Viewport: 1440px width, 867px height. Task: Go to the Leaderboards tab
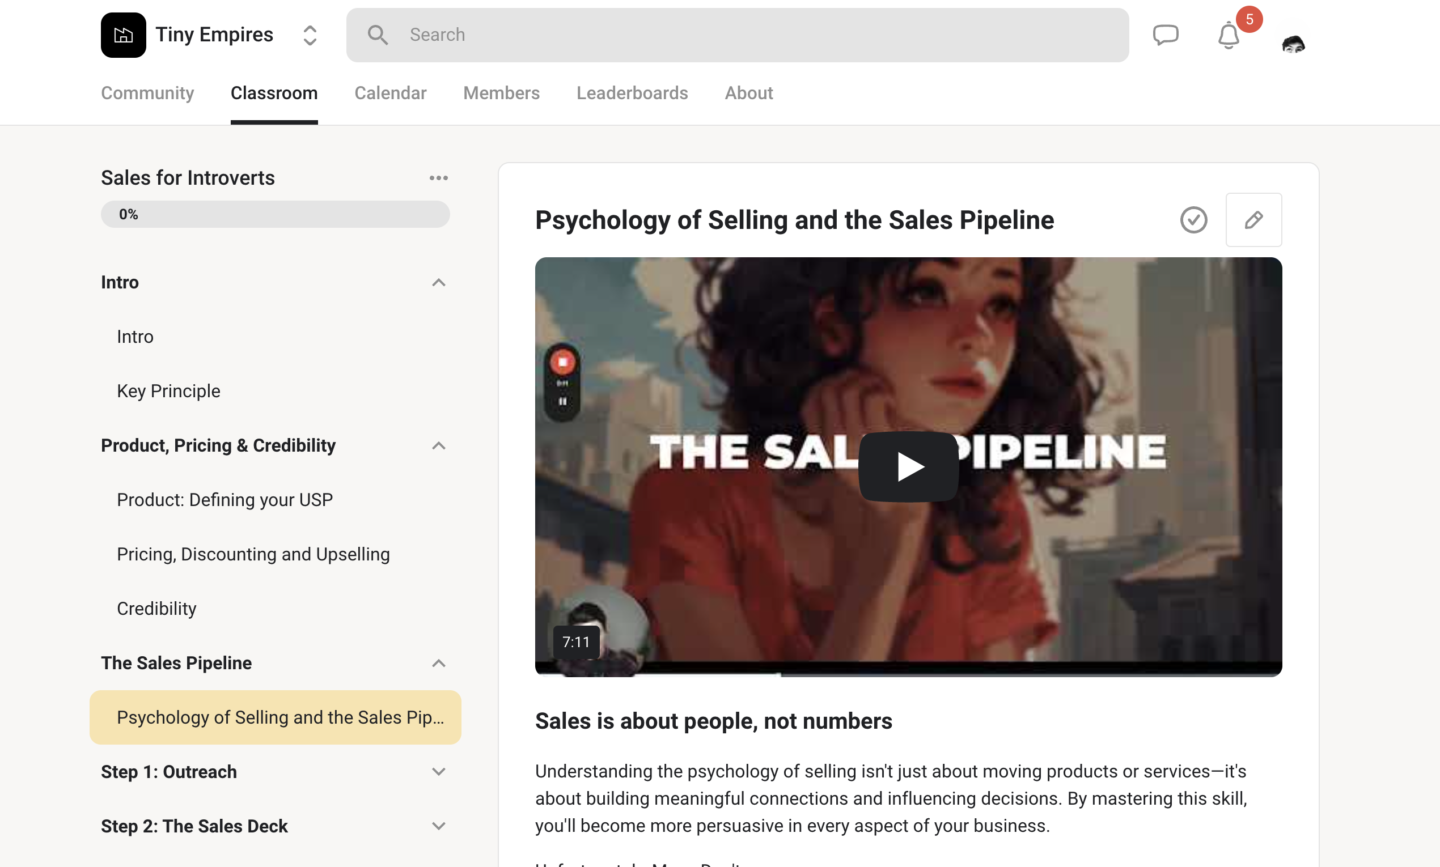tap(632, 93)
